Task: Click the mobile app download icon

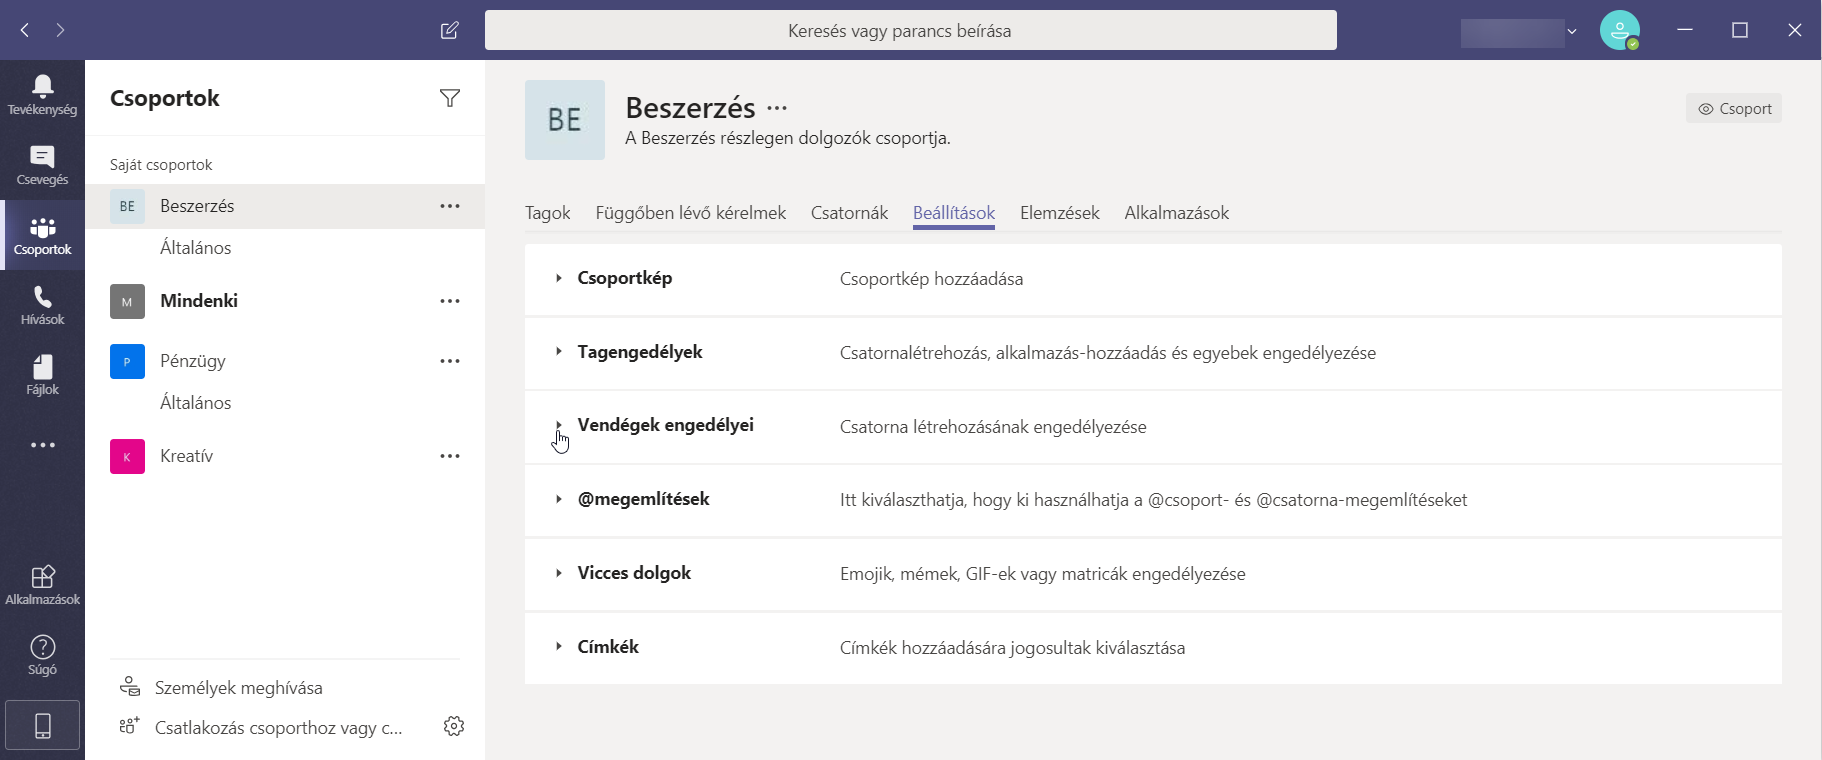Action: (42, 725)
